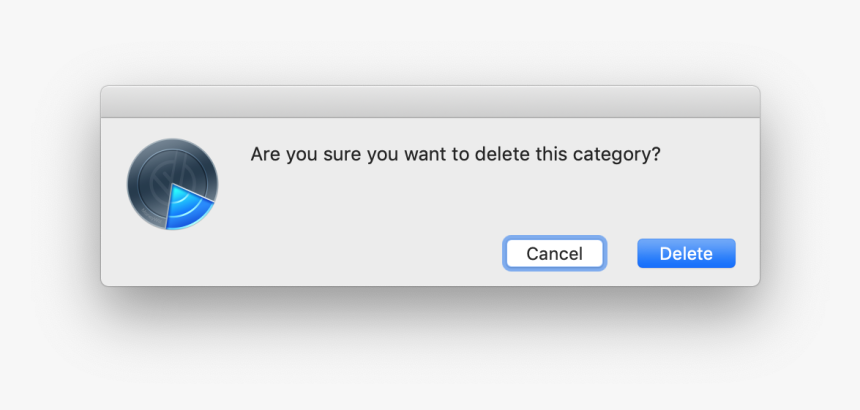Choose Delete to remove this category
Viewport: 860px width, 410px height.
[686, 253]
